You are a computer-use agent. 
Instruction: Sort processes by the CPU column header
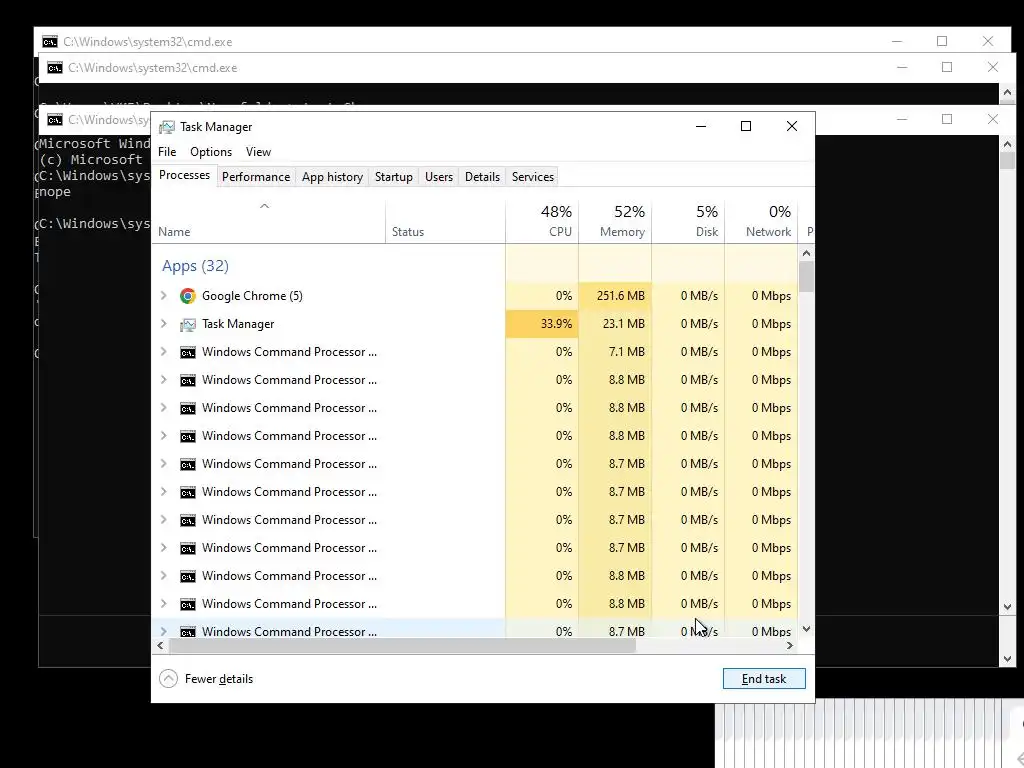(x=542, y=221)
